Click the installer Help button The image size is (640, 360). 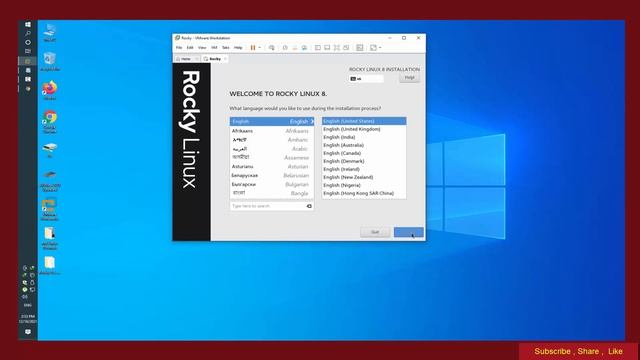click(x=409, y=78)
